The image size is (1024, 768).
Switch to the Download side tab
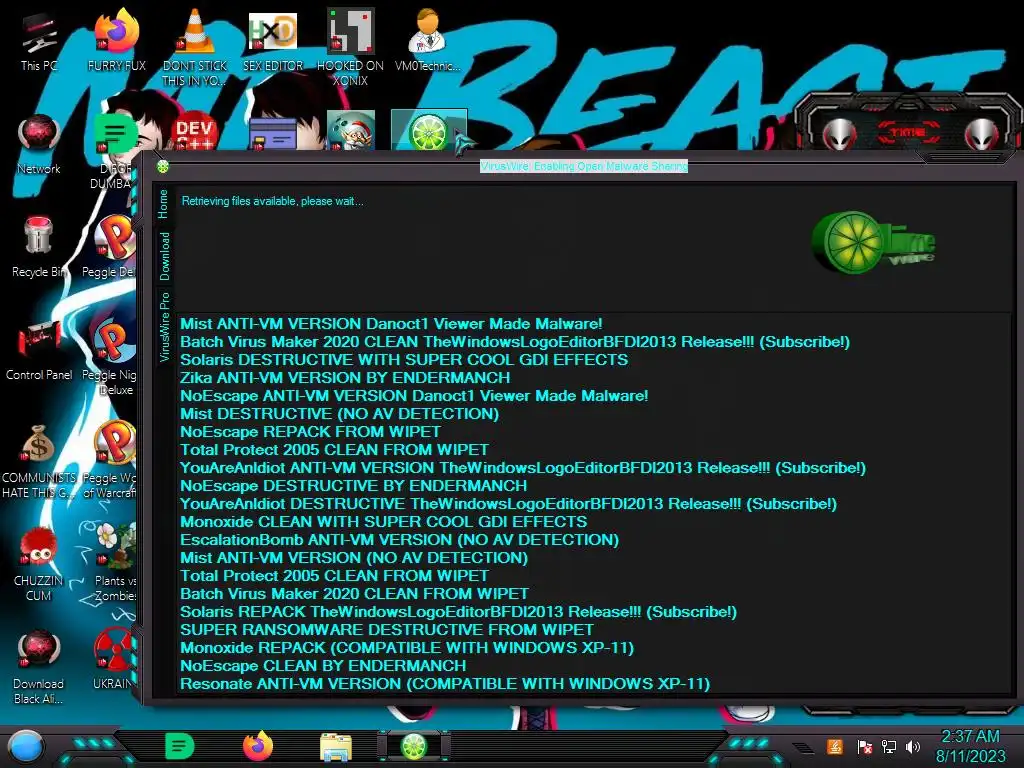(165, 256)
